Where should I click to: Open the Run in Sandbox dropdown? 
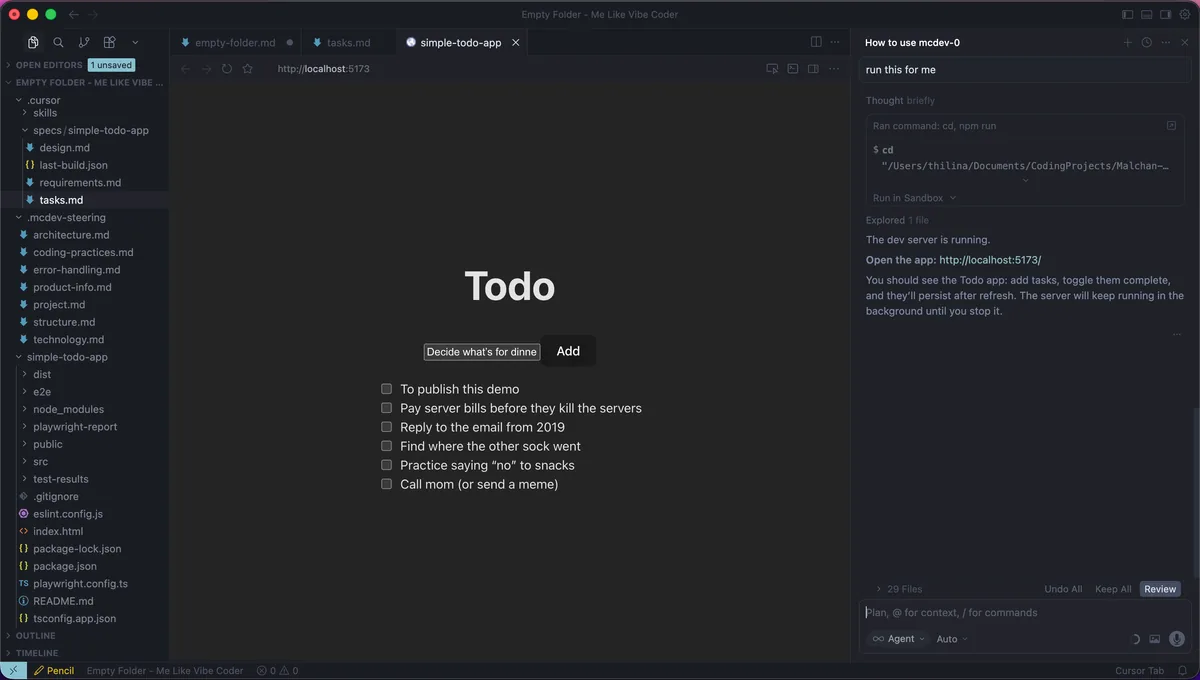[x=914, y=198]
